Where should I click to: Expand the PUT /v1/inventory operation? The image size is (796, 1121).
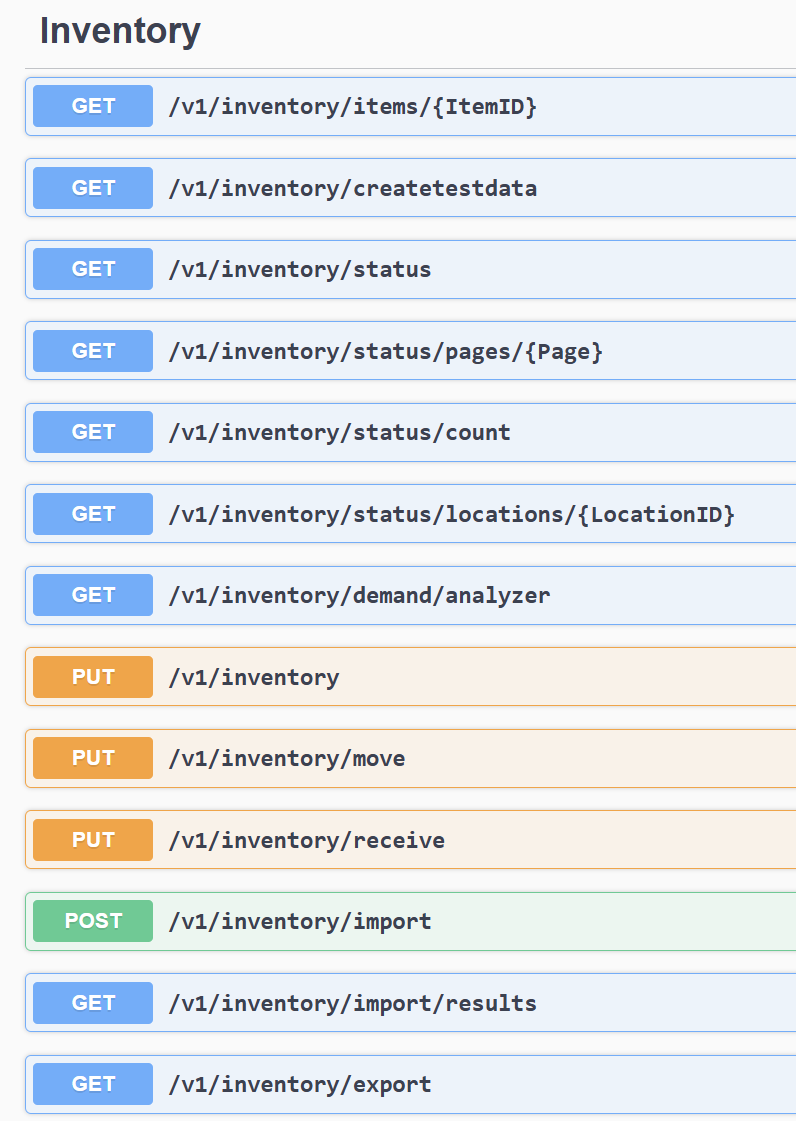pyautogui.click(x=254, y=677)
